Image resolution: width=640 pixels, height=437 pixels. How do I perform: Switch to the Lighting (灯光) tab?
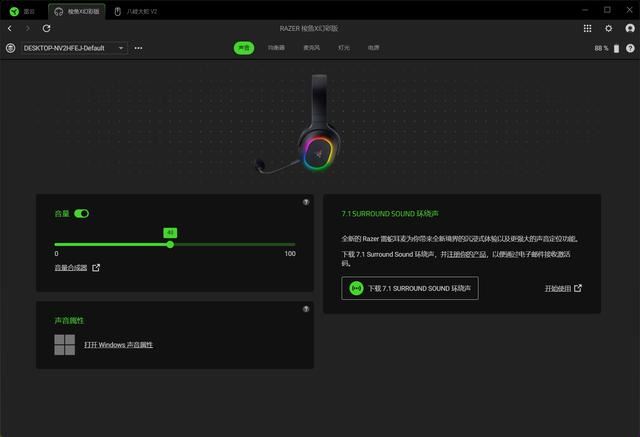344,48
